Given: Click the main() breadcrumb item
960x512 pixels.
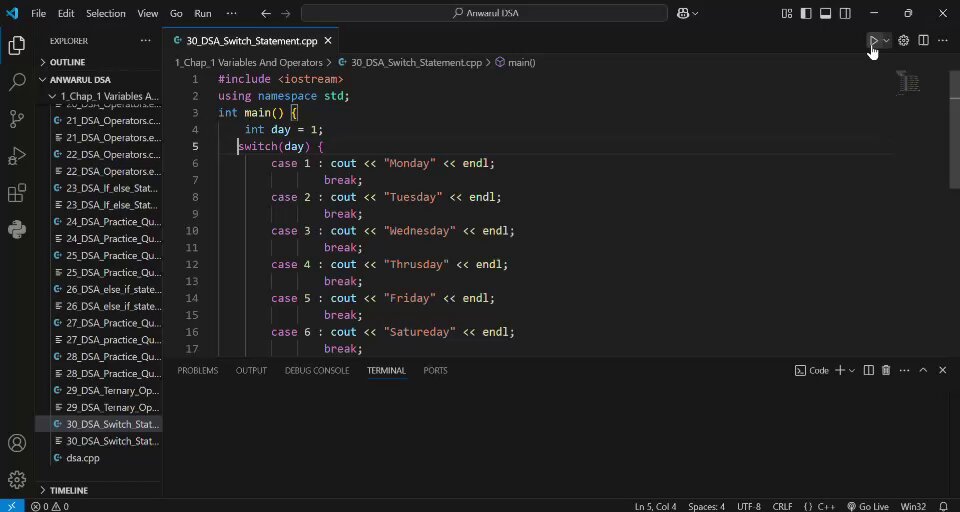Looking at the screenshot, I should point(516,62).
